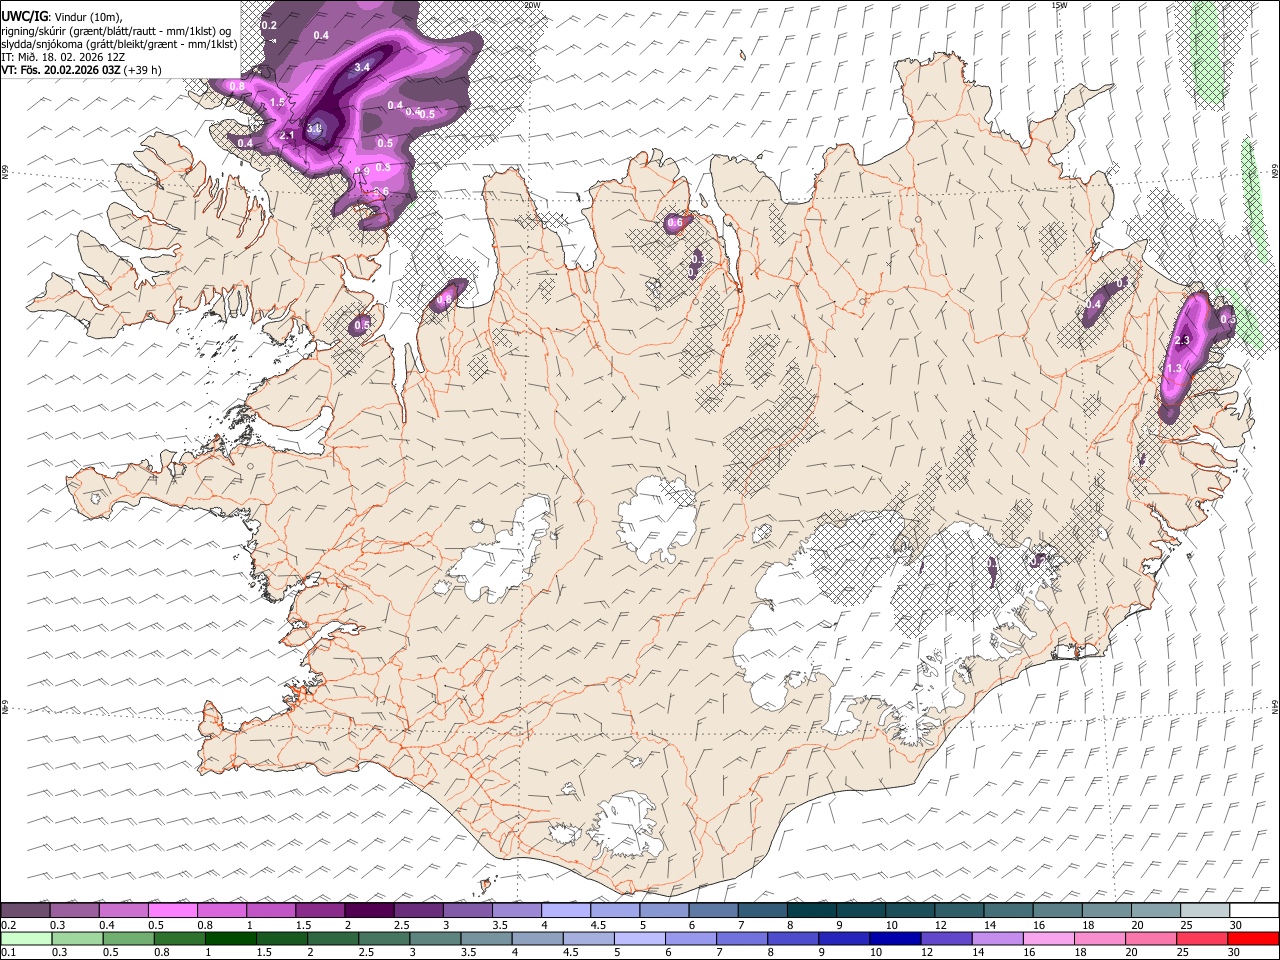This screenshot has width=1280, height=960.
Task: Click the 1.5 precipitation value label
Action: click(277, 102)
